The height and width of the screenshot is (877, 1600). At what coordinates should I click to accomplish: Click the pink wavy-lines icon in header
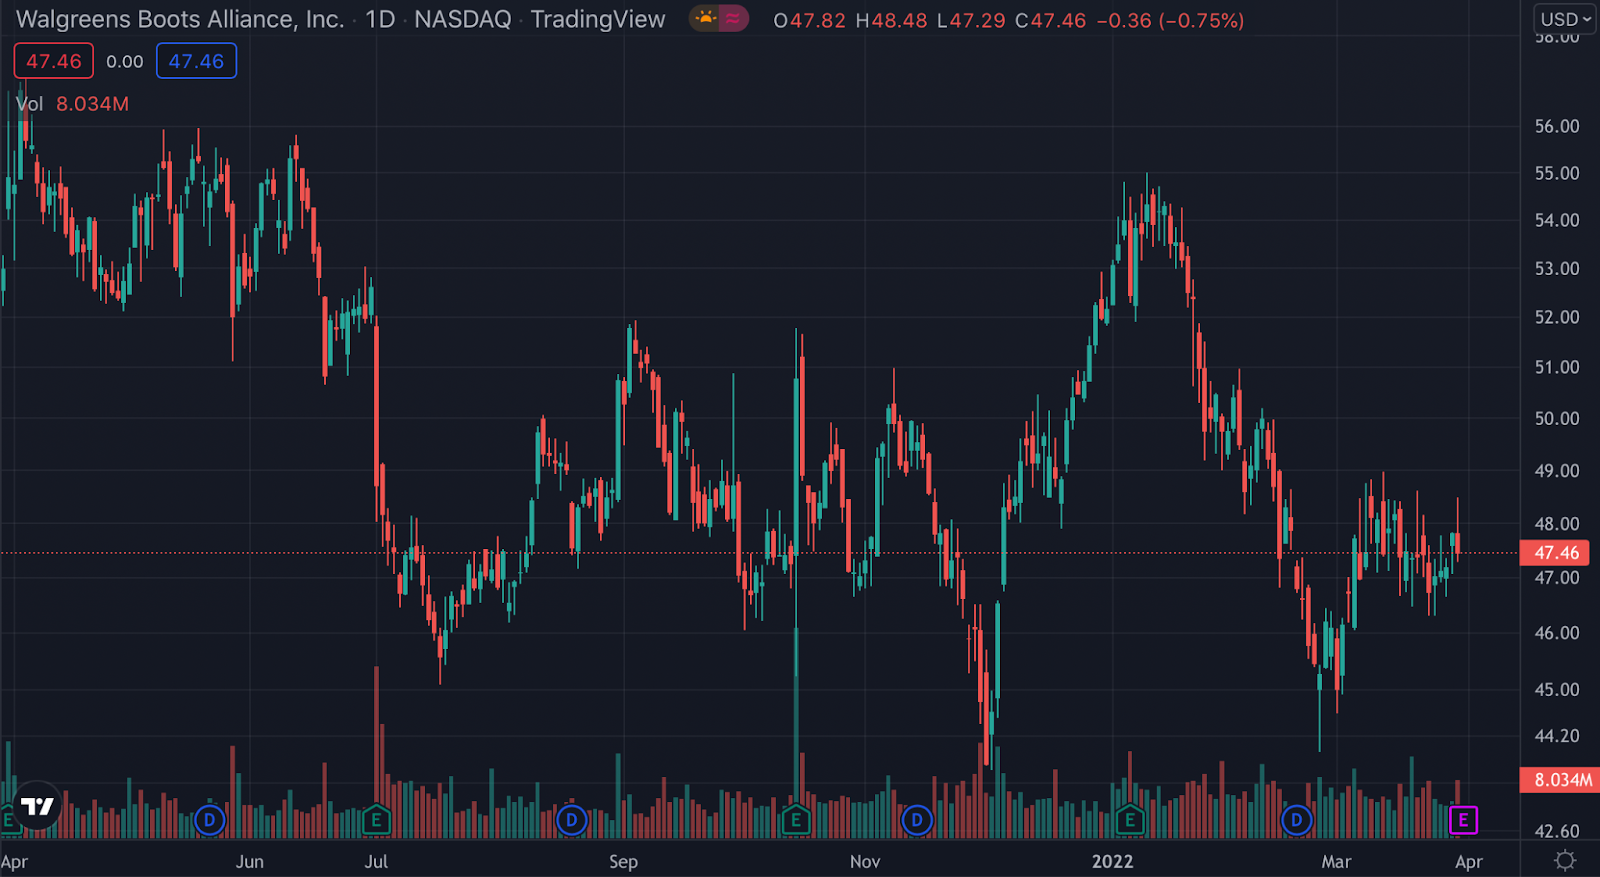pyautogui.click(x=733, y=19)
